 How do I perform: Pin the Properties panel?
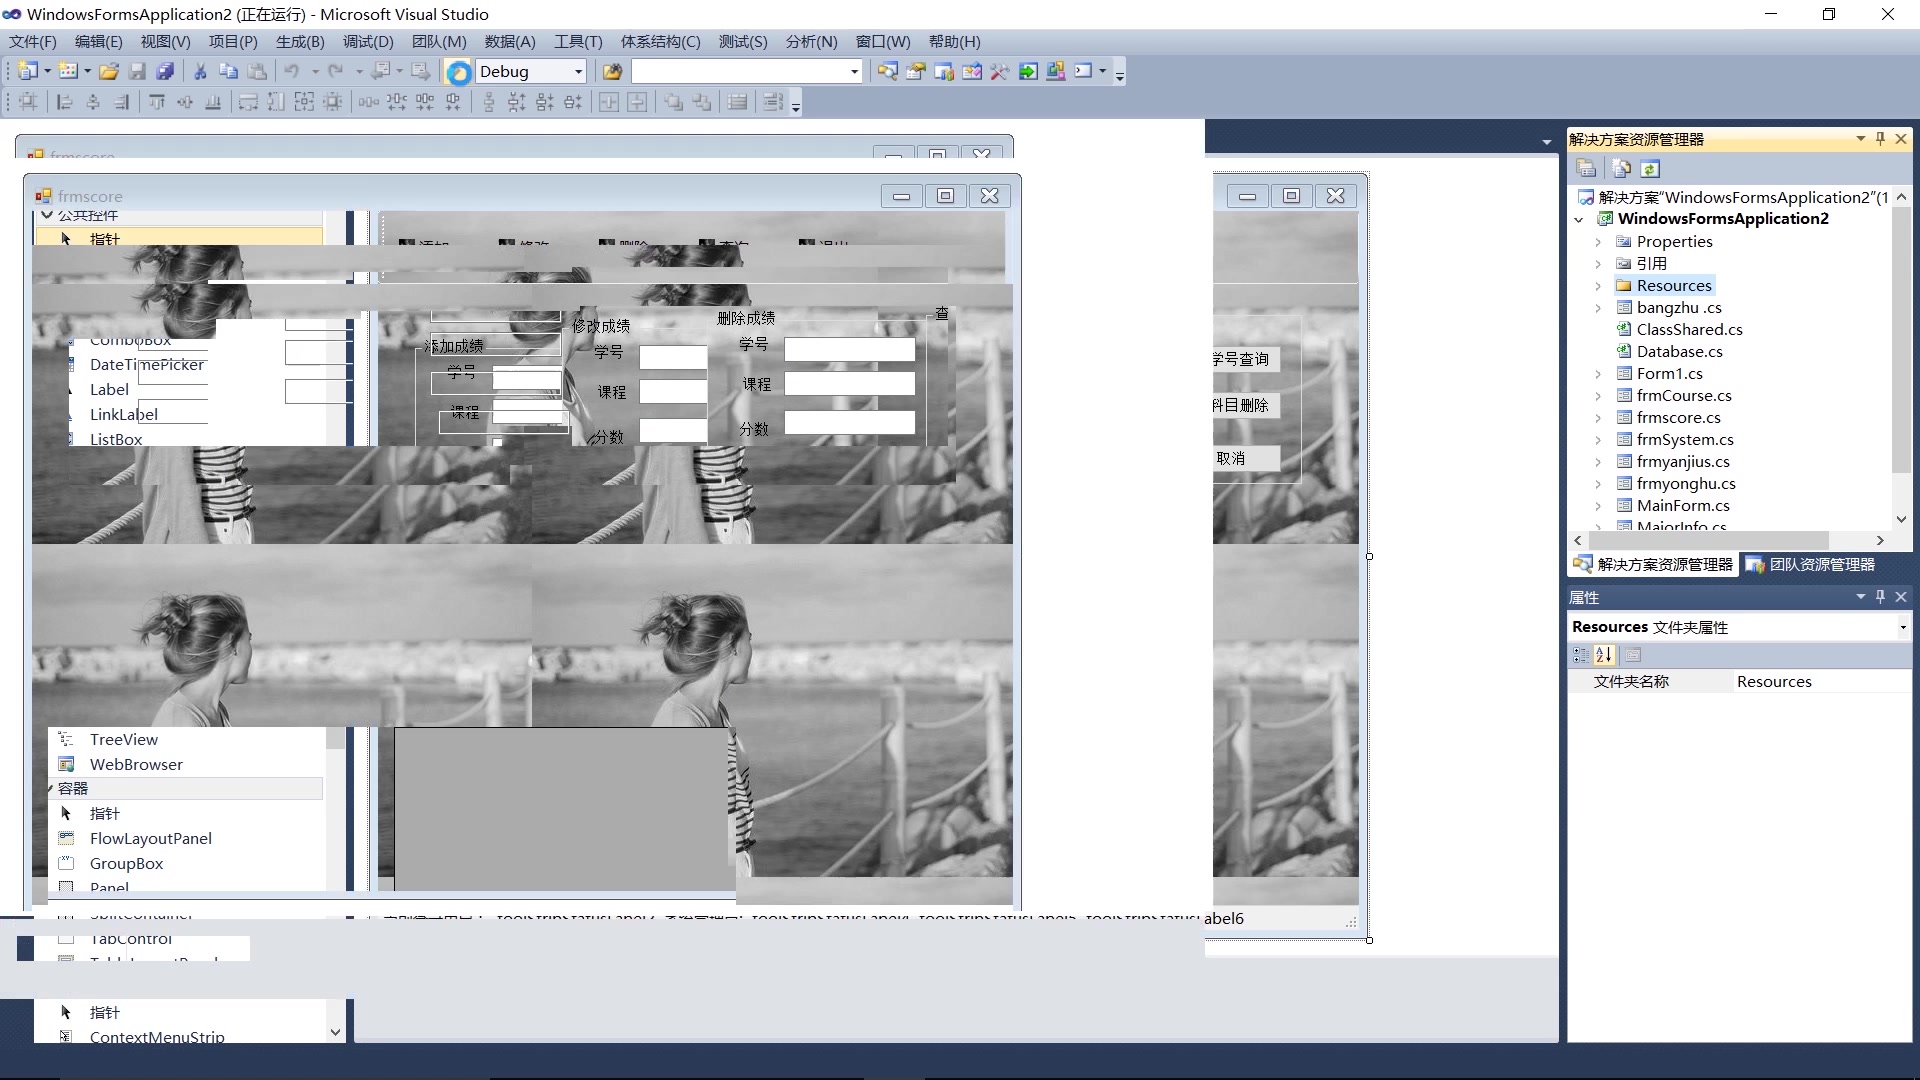pyautogui.click(x=1880, y=597)
